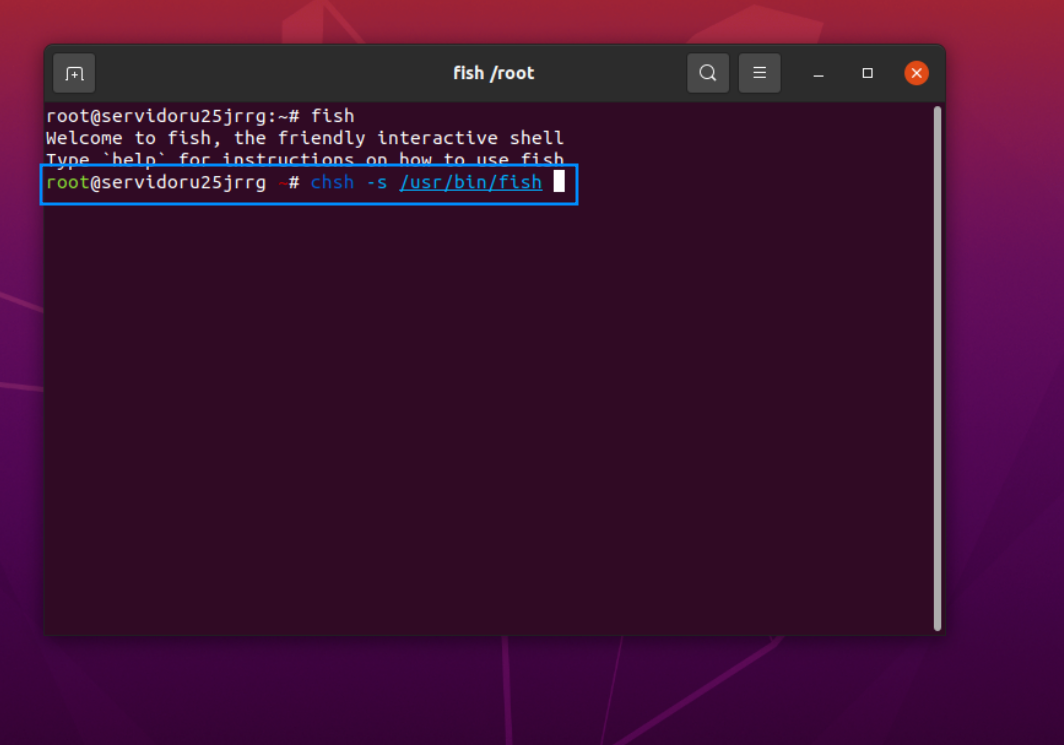Maximize the terminal window
This screenshot has height=745, width=1064.
coord(867,73)
